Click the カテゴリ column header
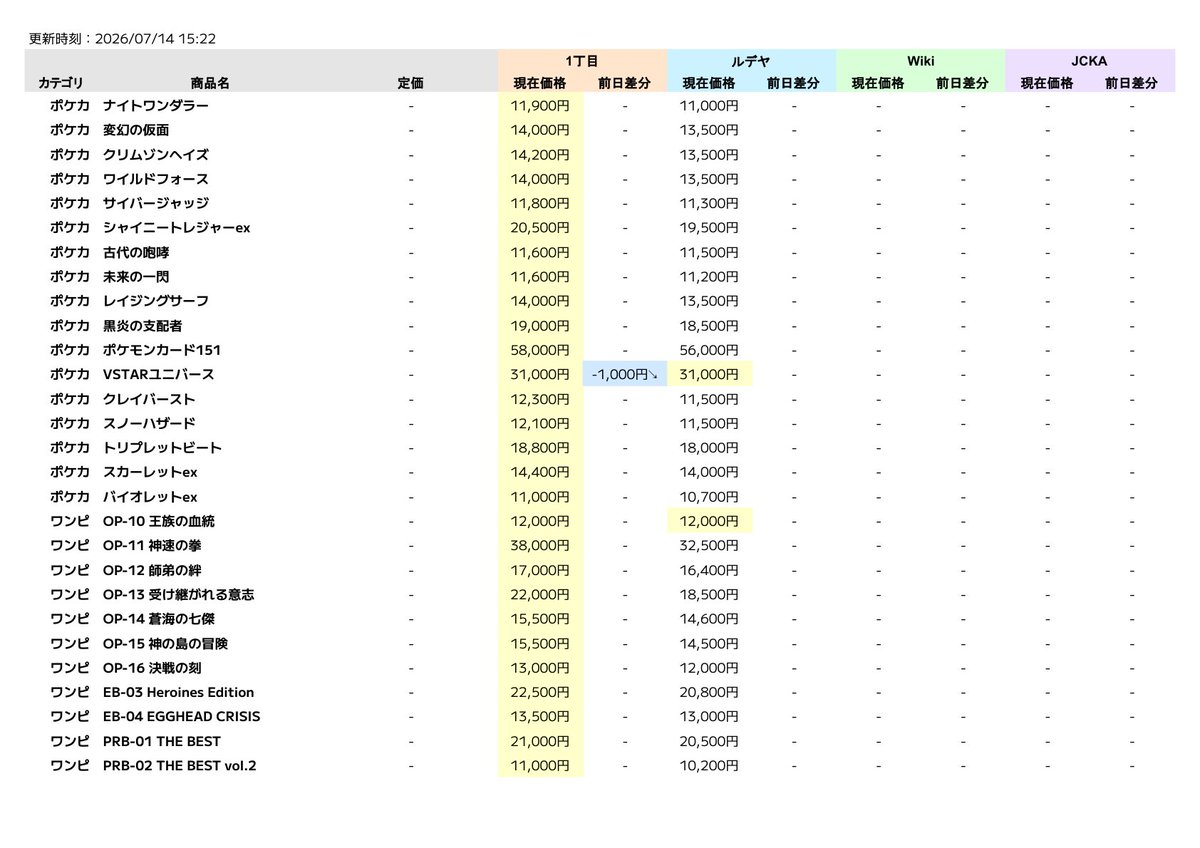 pyautogui.click(x=62, y=84)
